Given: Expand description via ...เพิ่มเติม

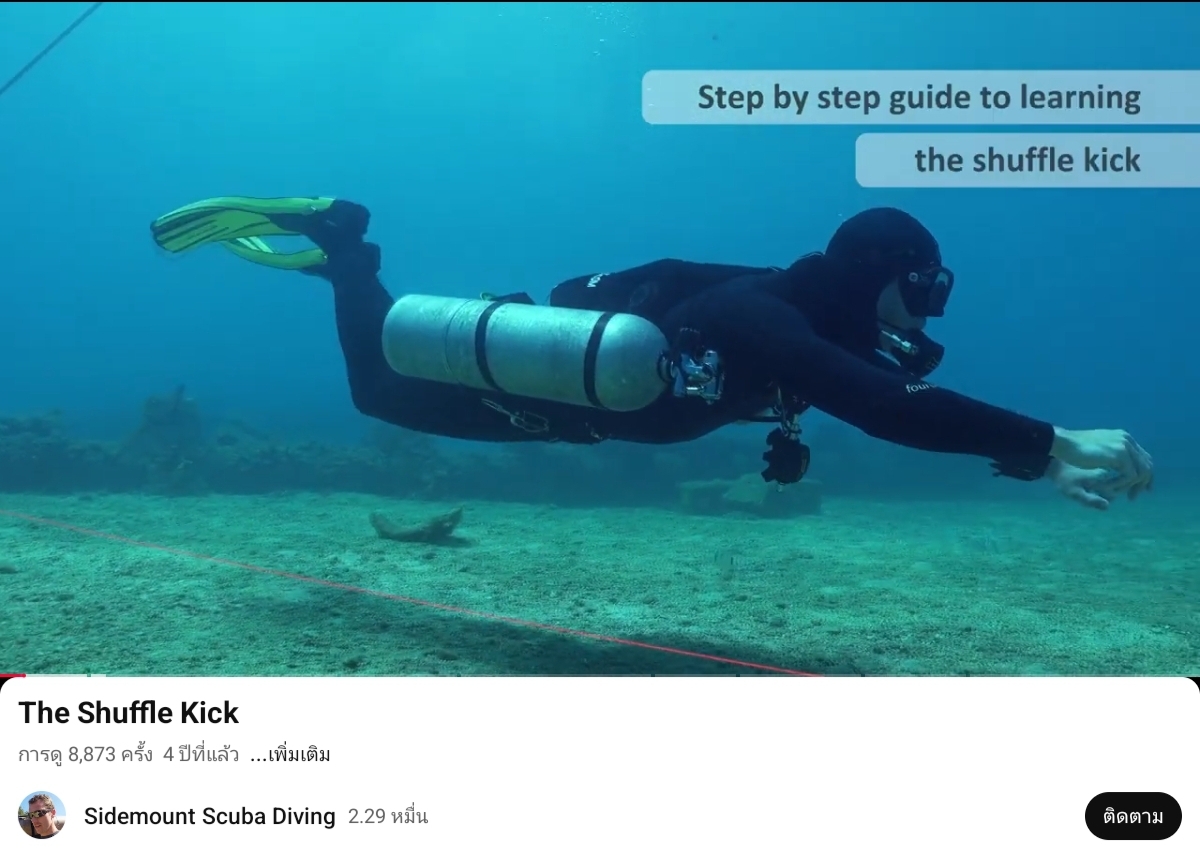Looking at the screenshot, I should (290, 755).
